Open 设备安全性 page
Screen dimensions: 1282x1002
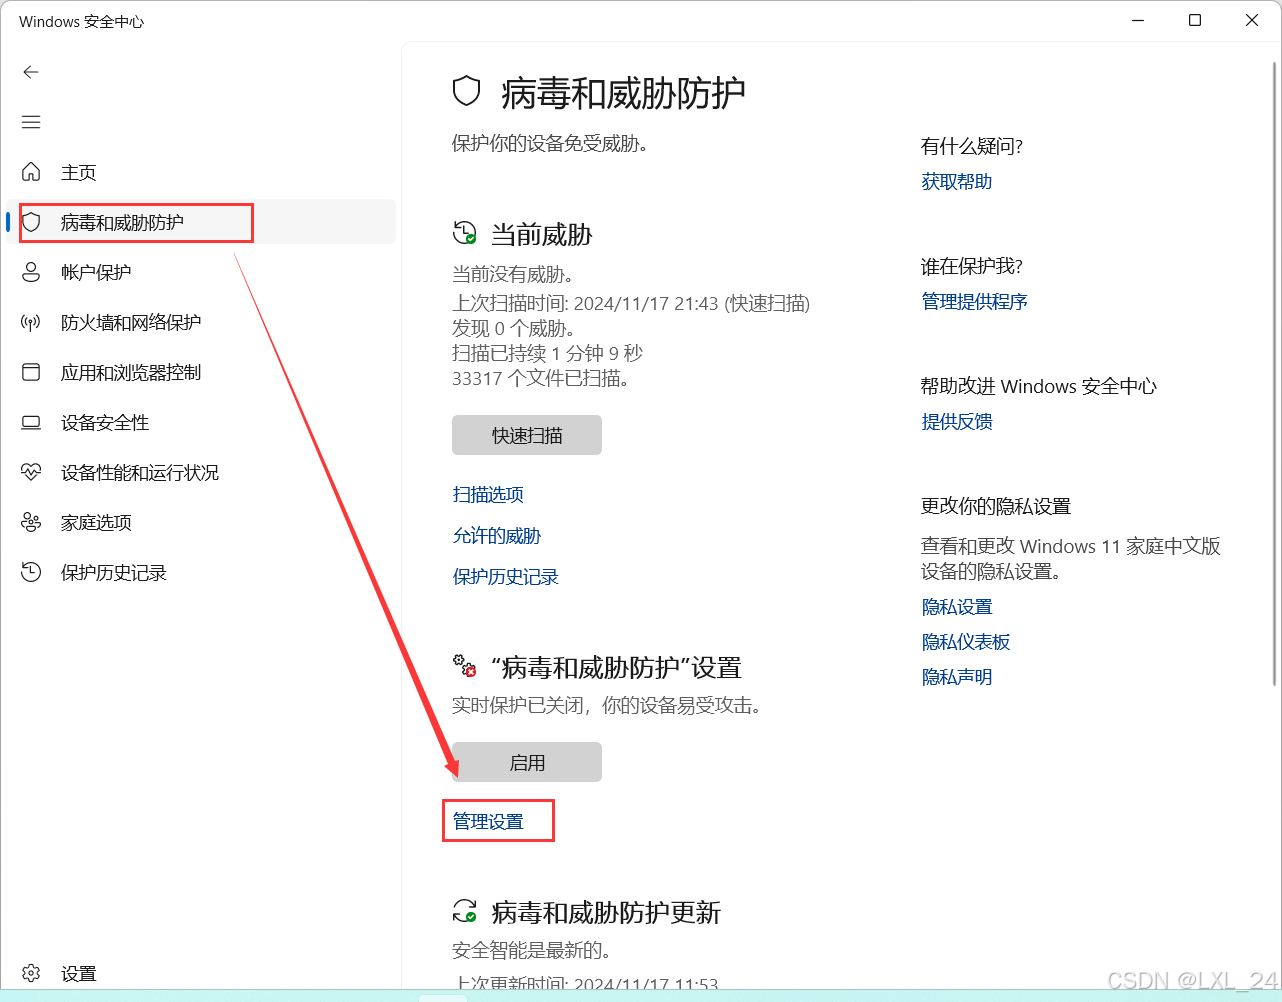[x=201, y=422]
